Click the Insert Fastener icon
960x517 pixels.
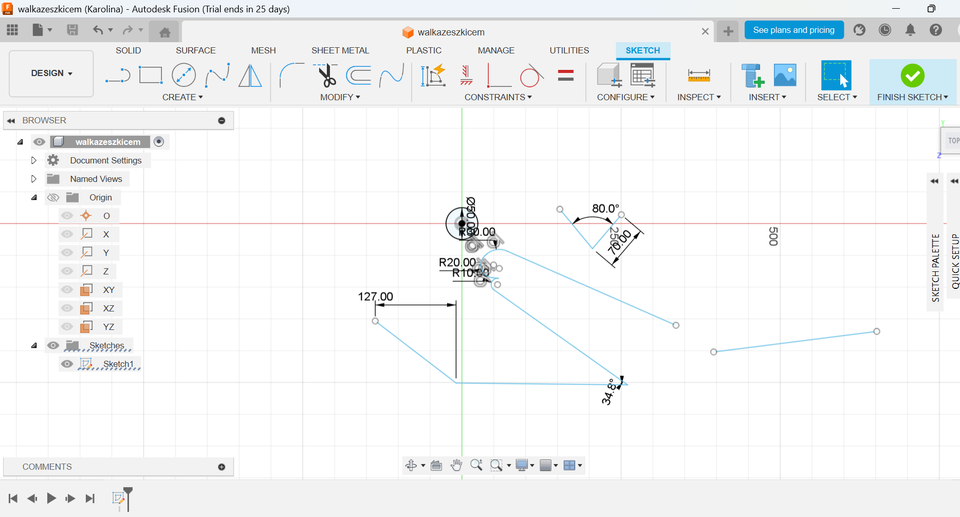pos(752,75)
